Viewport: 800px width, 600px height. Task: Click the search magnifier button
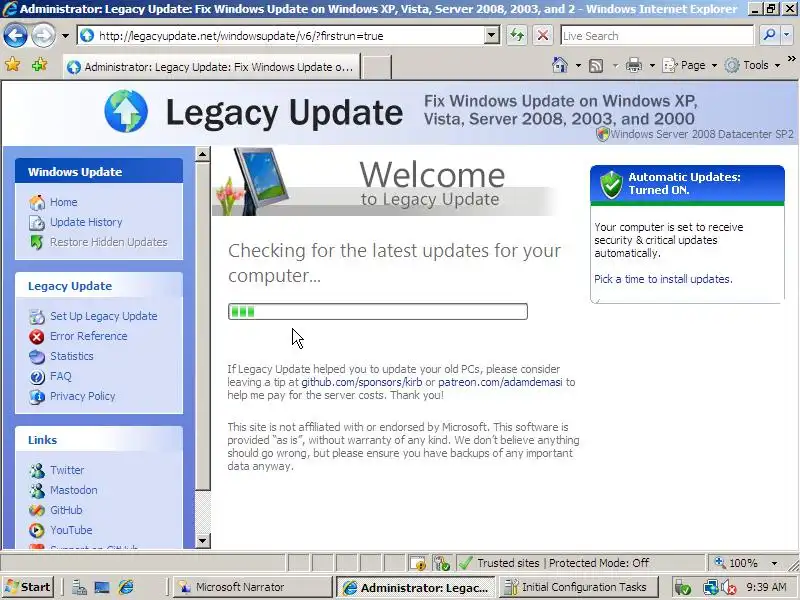pos(769,36)
